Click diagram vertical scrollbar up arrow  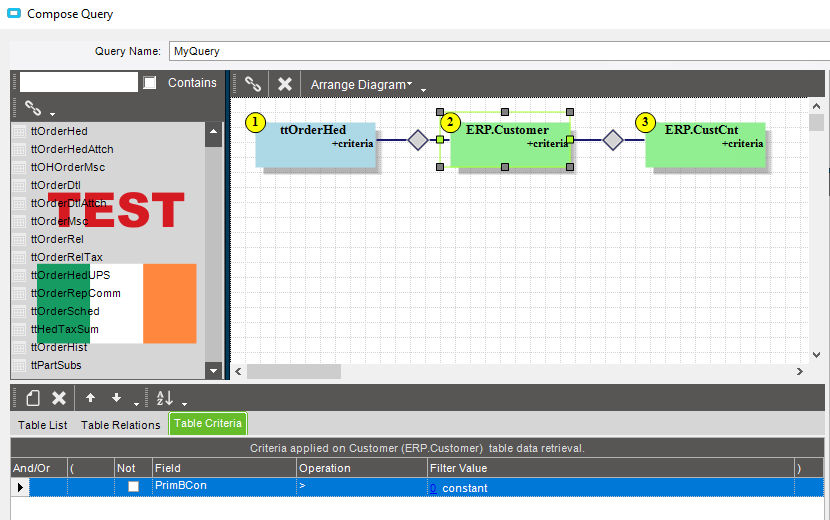tap(816, 106)
